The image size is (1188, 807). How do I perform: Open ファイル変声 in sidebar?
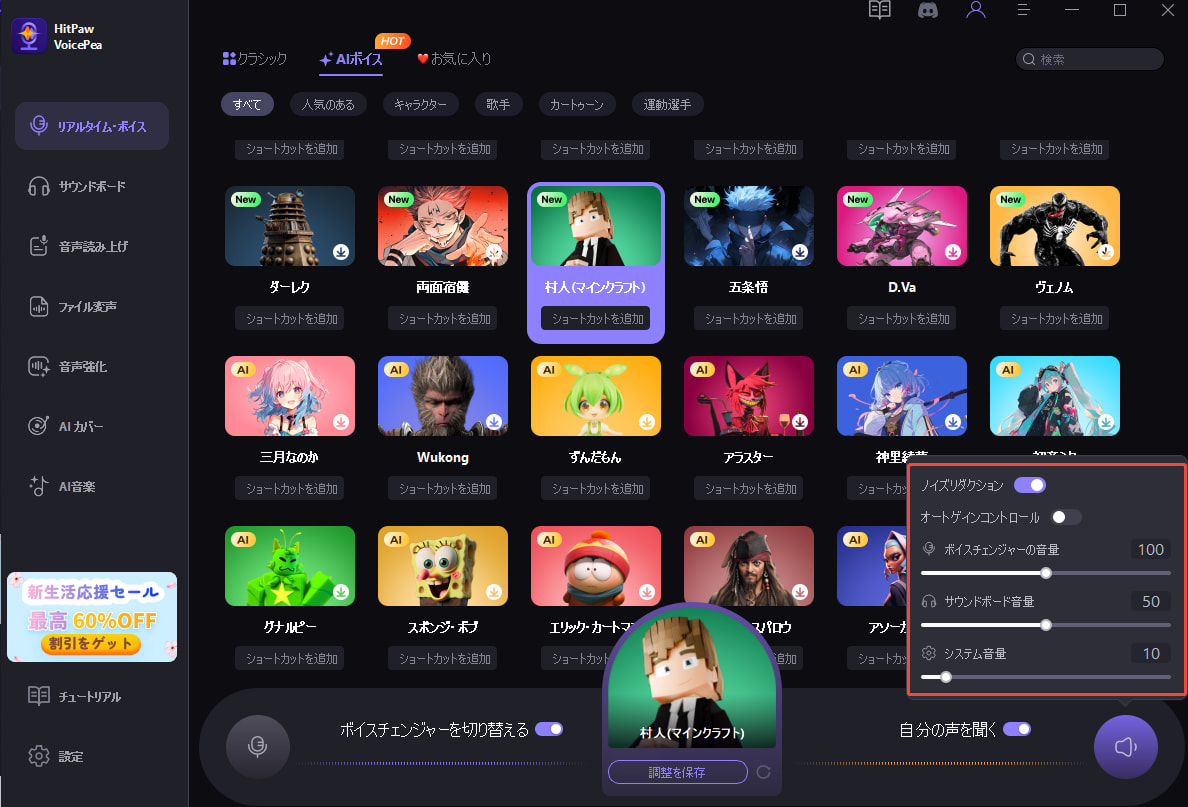pos(92,306)
